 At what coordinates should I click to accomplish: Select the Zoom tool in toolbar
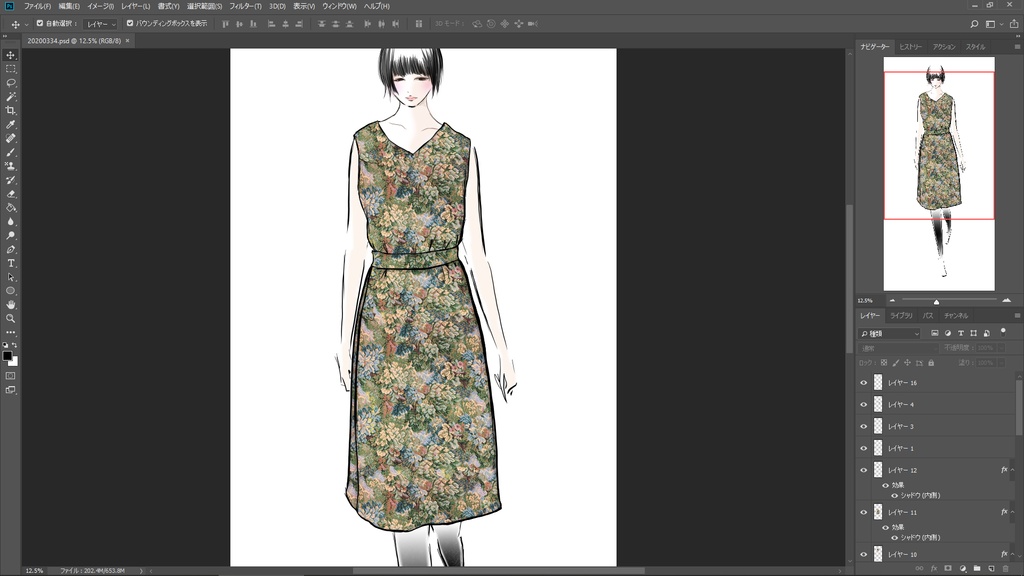11,318
